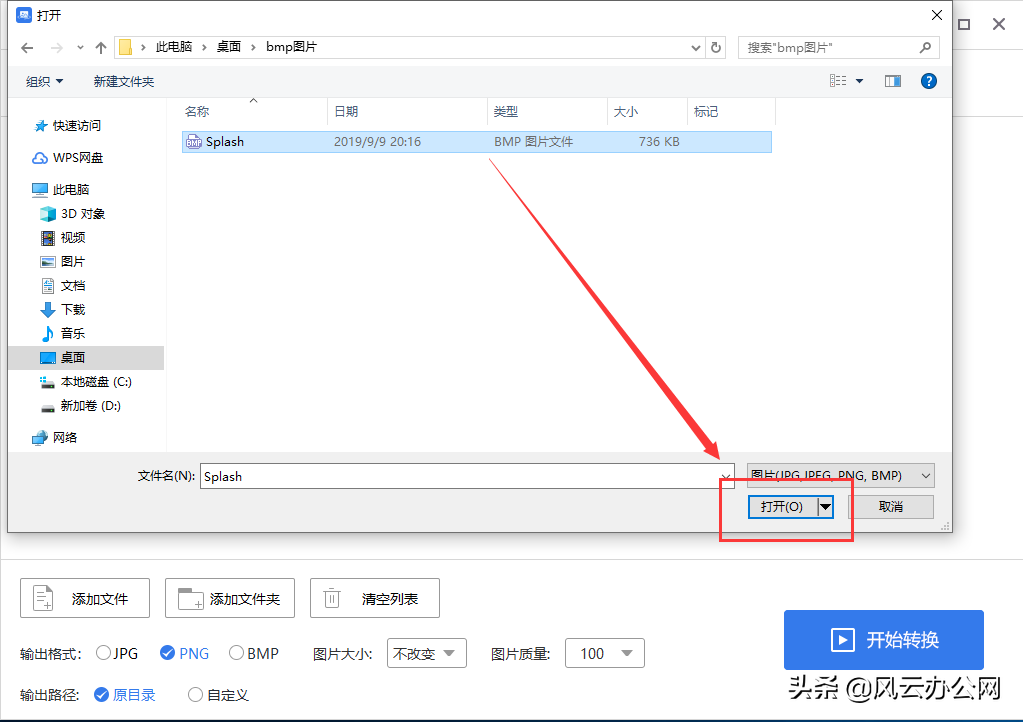Open the view options dropdown arrow
1023x722 pixels.
coord(859,81)
